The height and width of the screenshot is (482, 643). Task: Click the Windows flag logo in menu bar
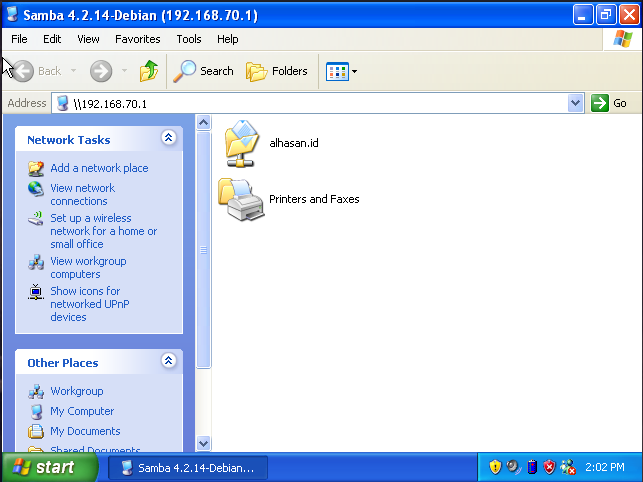[622, 39]
